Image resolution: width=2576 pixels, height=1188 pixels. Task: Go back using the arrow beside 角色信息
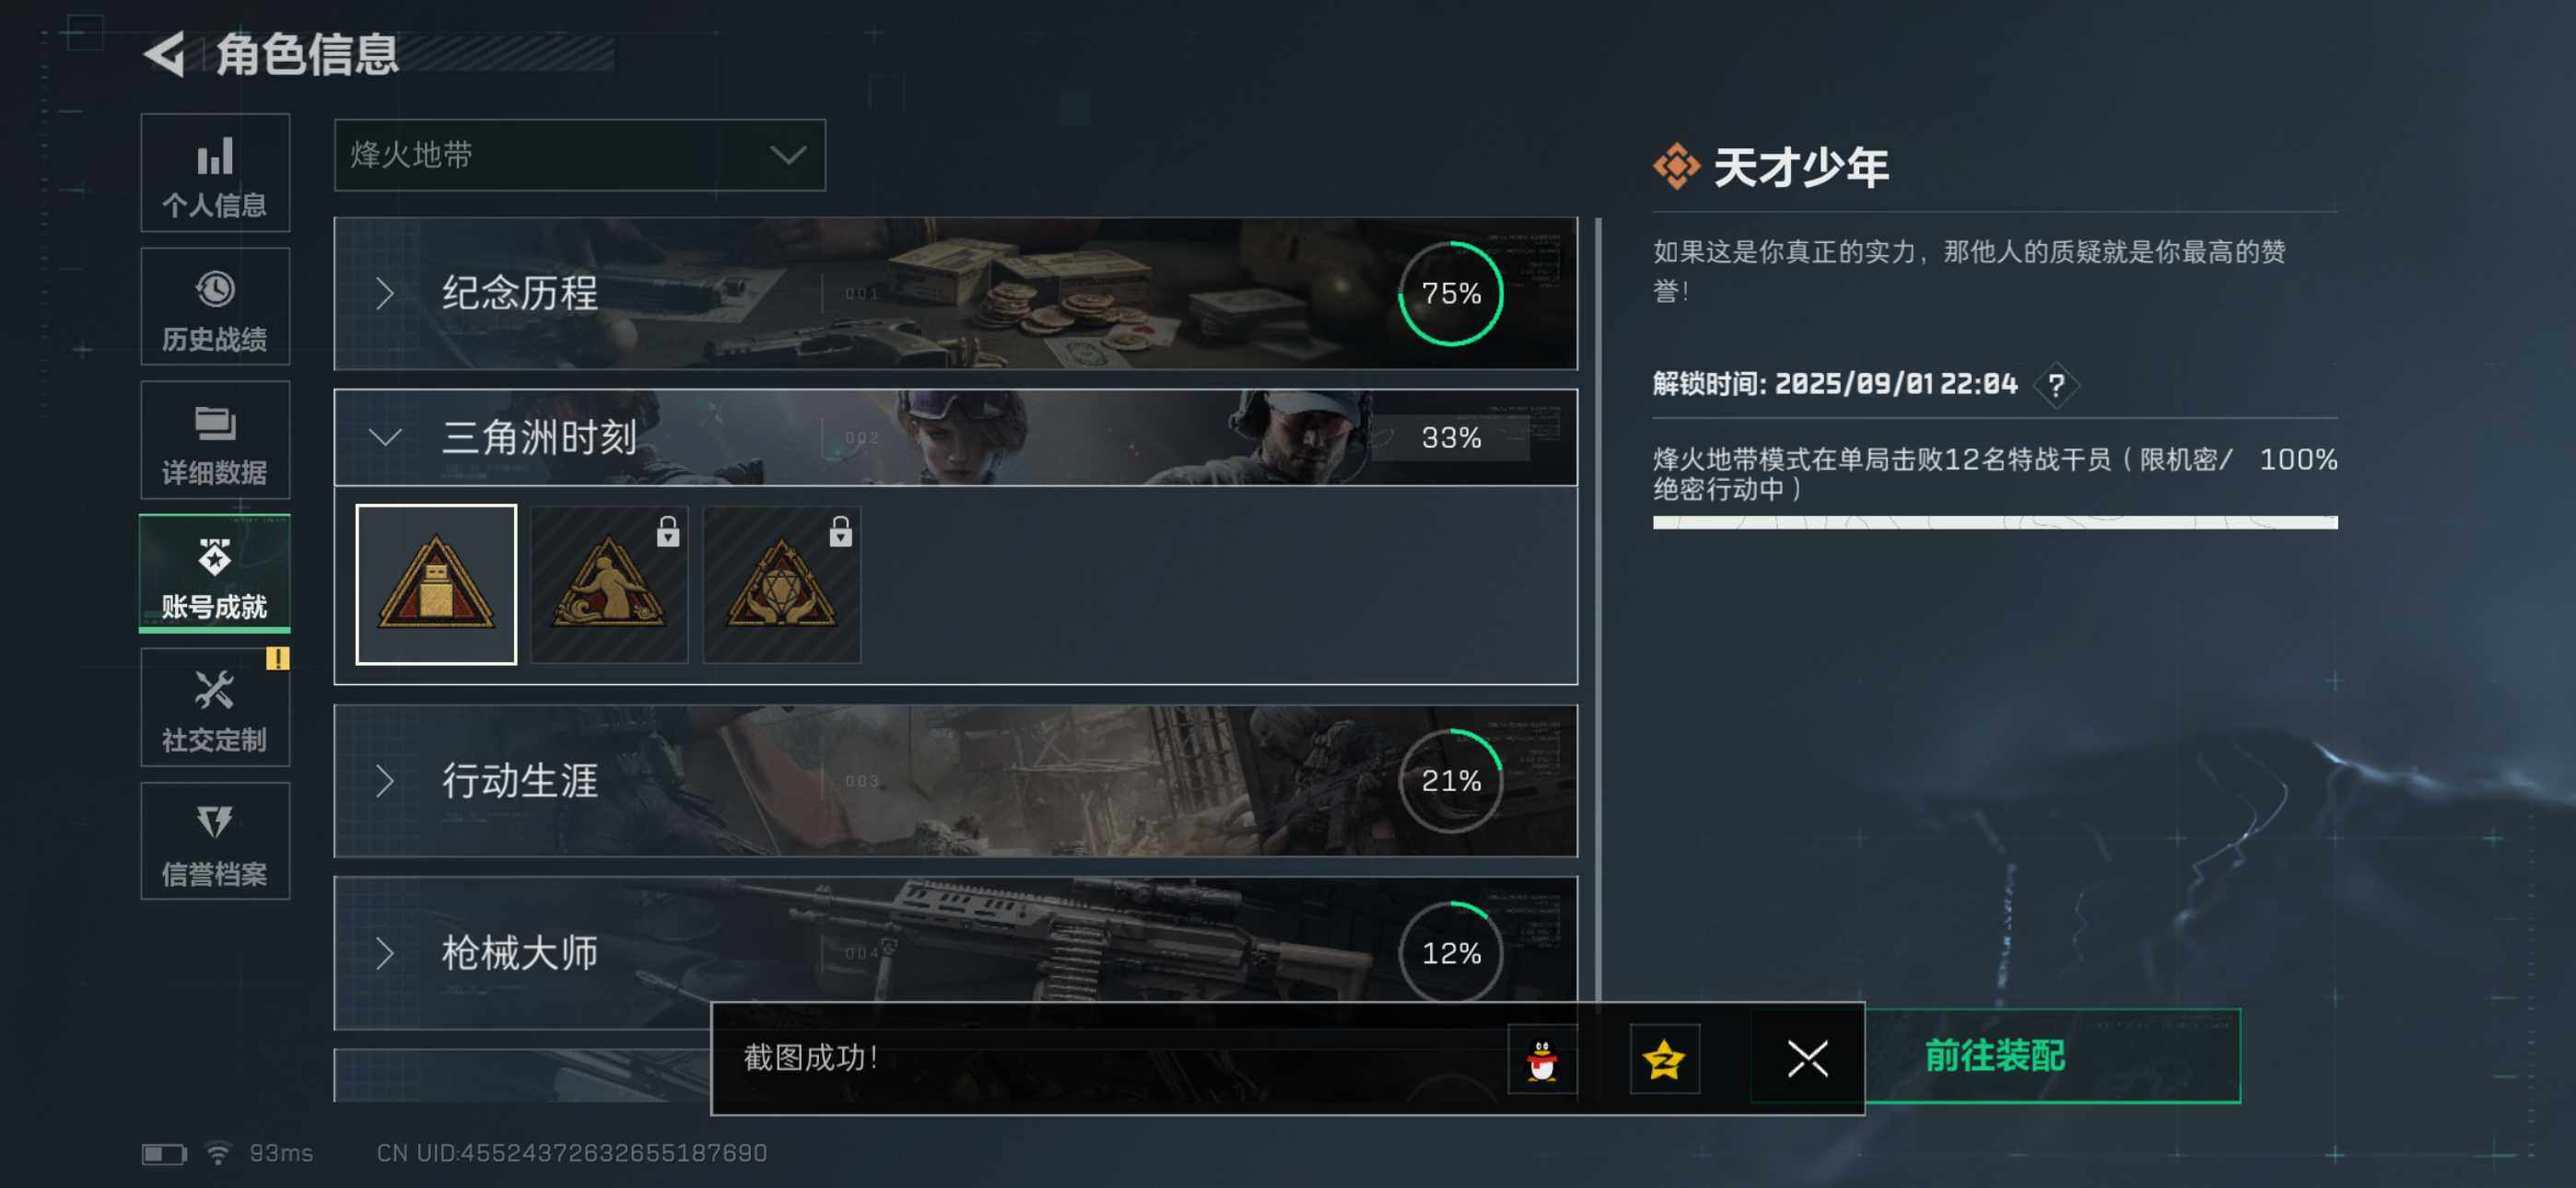[164, 54]
